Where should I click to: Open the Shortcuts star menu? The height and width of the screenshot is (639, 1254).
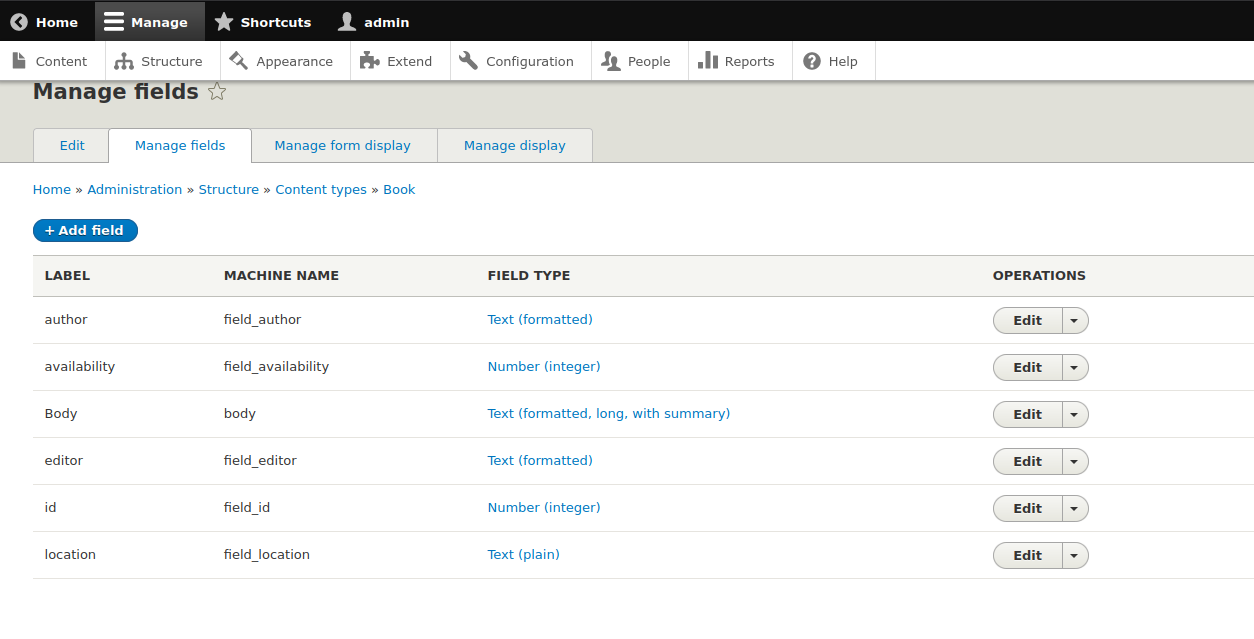click(226, 21)
